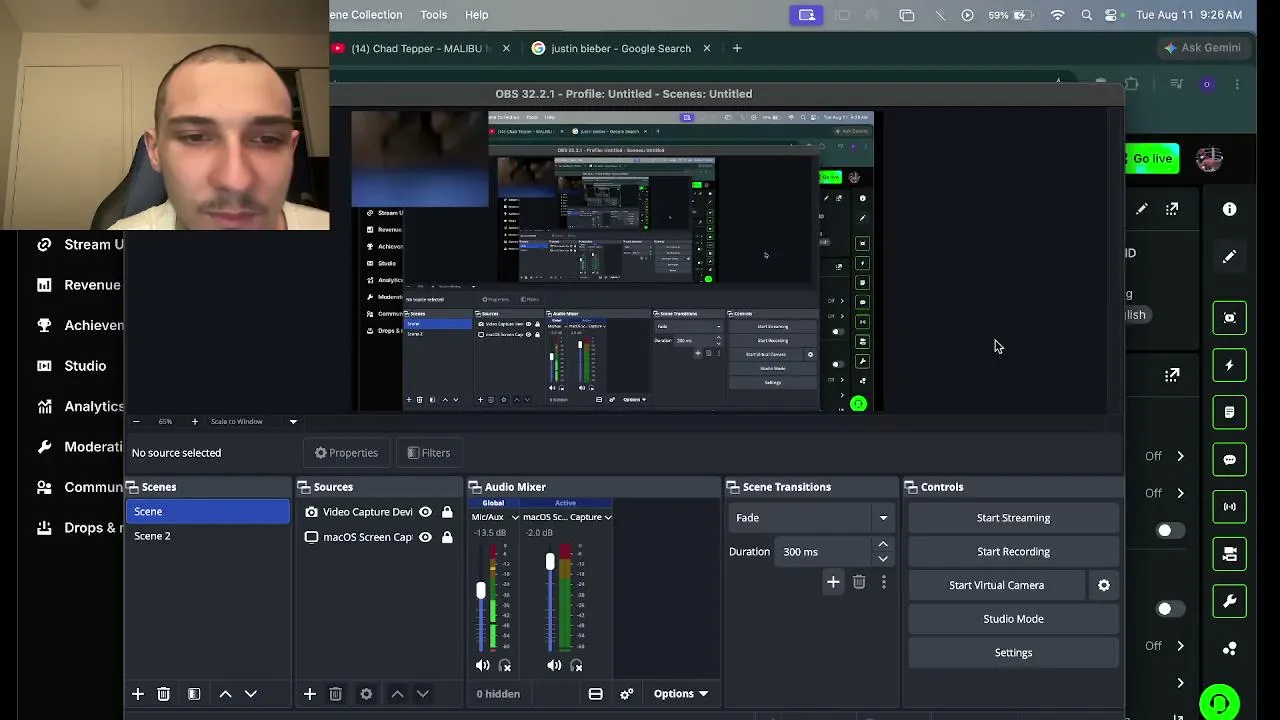Click Start Virtual Camera

(996, 585)
